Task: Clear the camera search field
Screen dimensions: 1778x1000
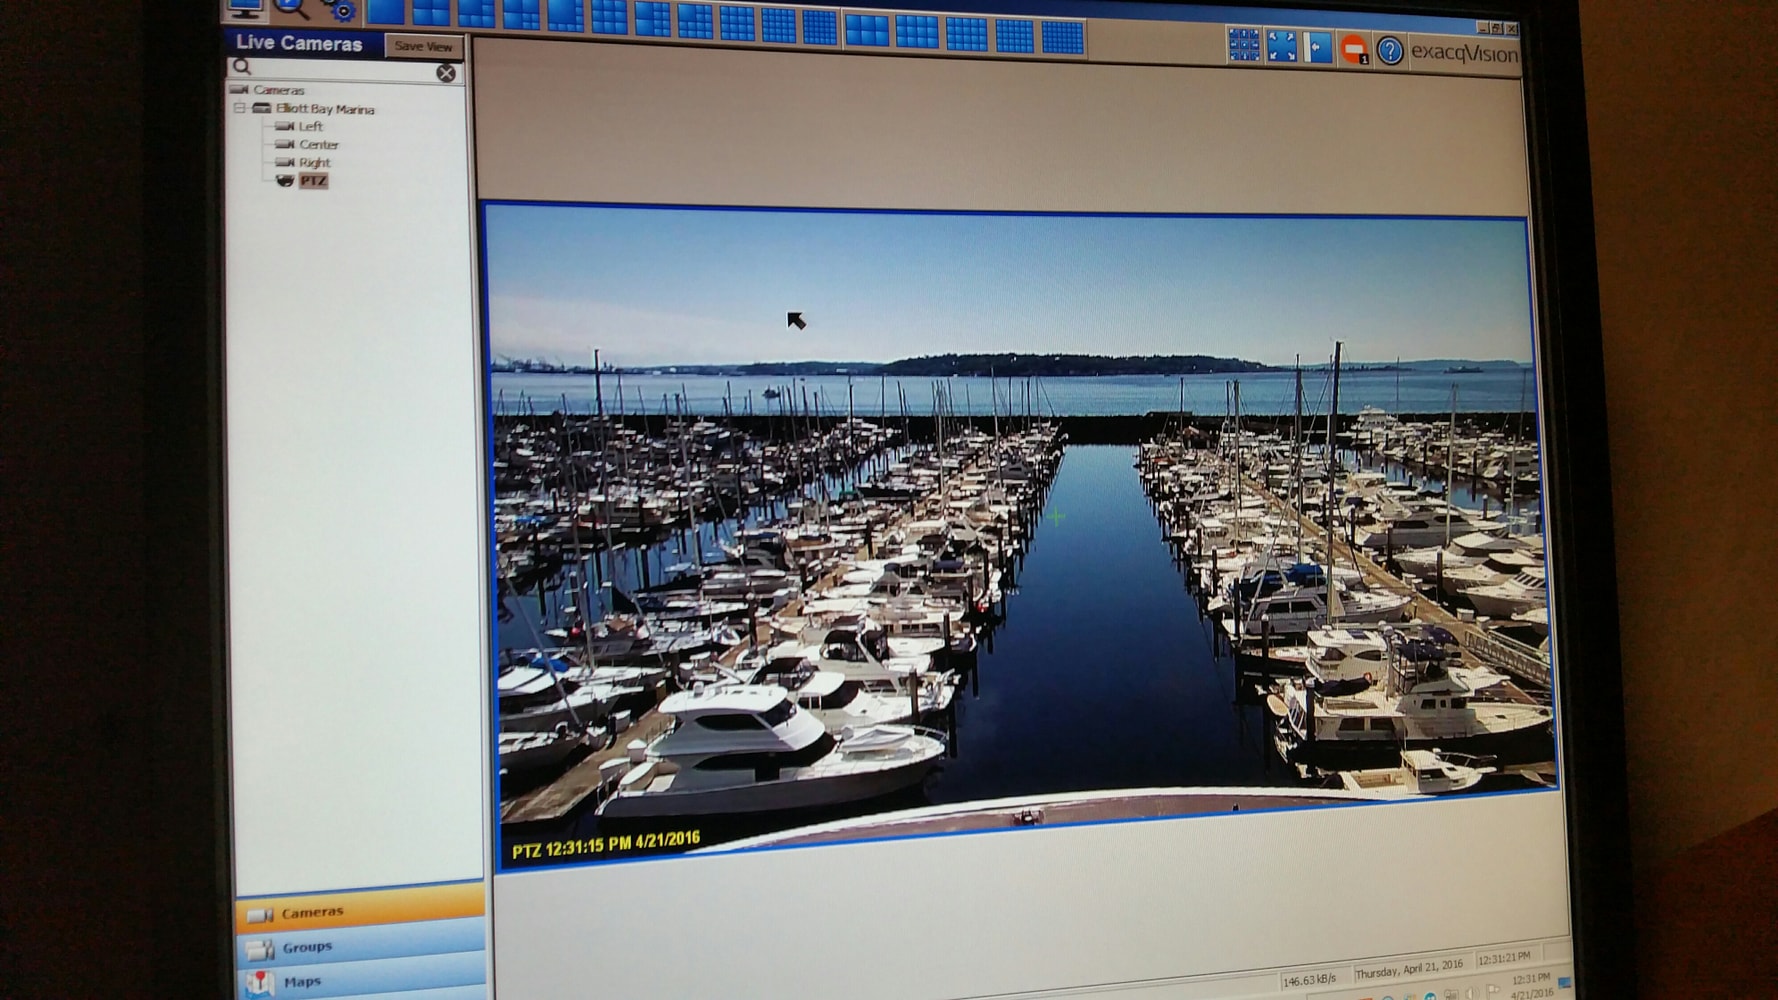Action: 446,73
